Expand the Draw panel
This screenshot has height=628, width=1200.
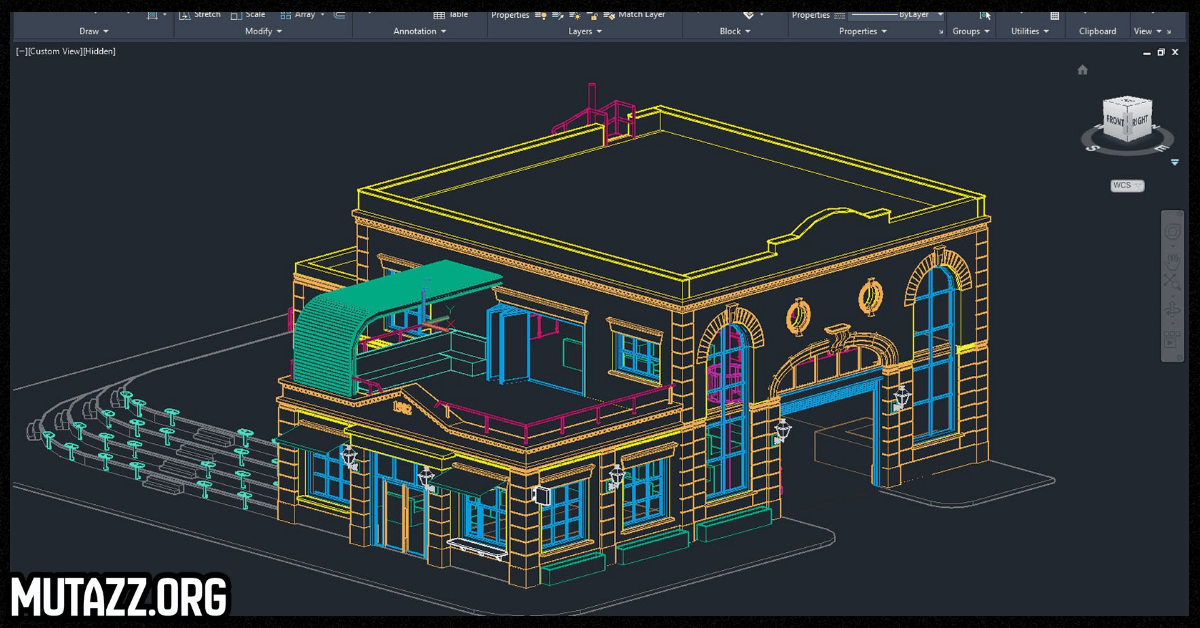tap(96, 31)
